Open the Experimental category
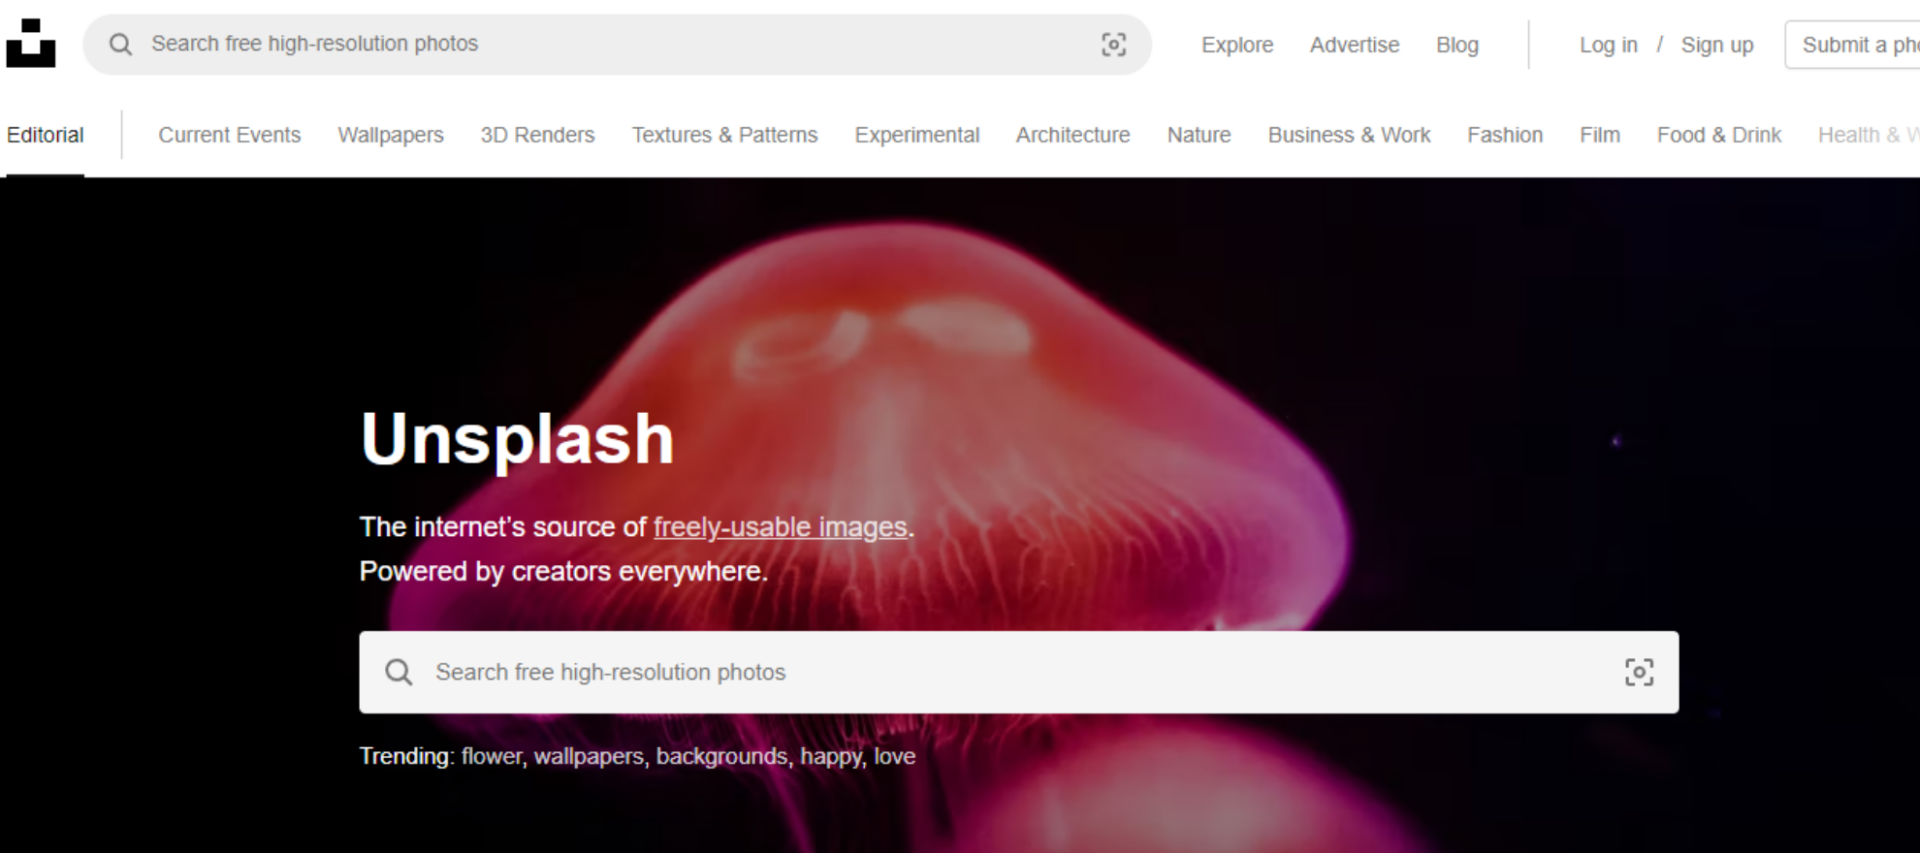The width and height of the screenshot is (1920, 853). 917,135
